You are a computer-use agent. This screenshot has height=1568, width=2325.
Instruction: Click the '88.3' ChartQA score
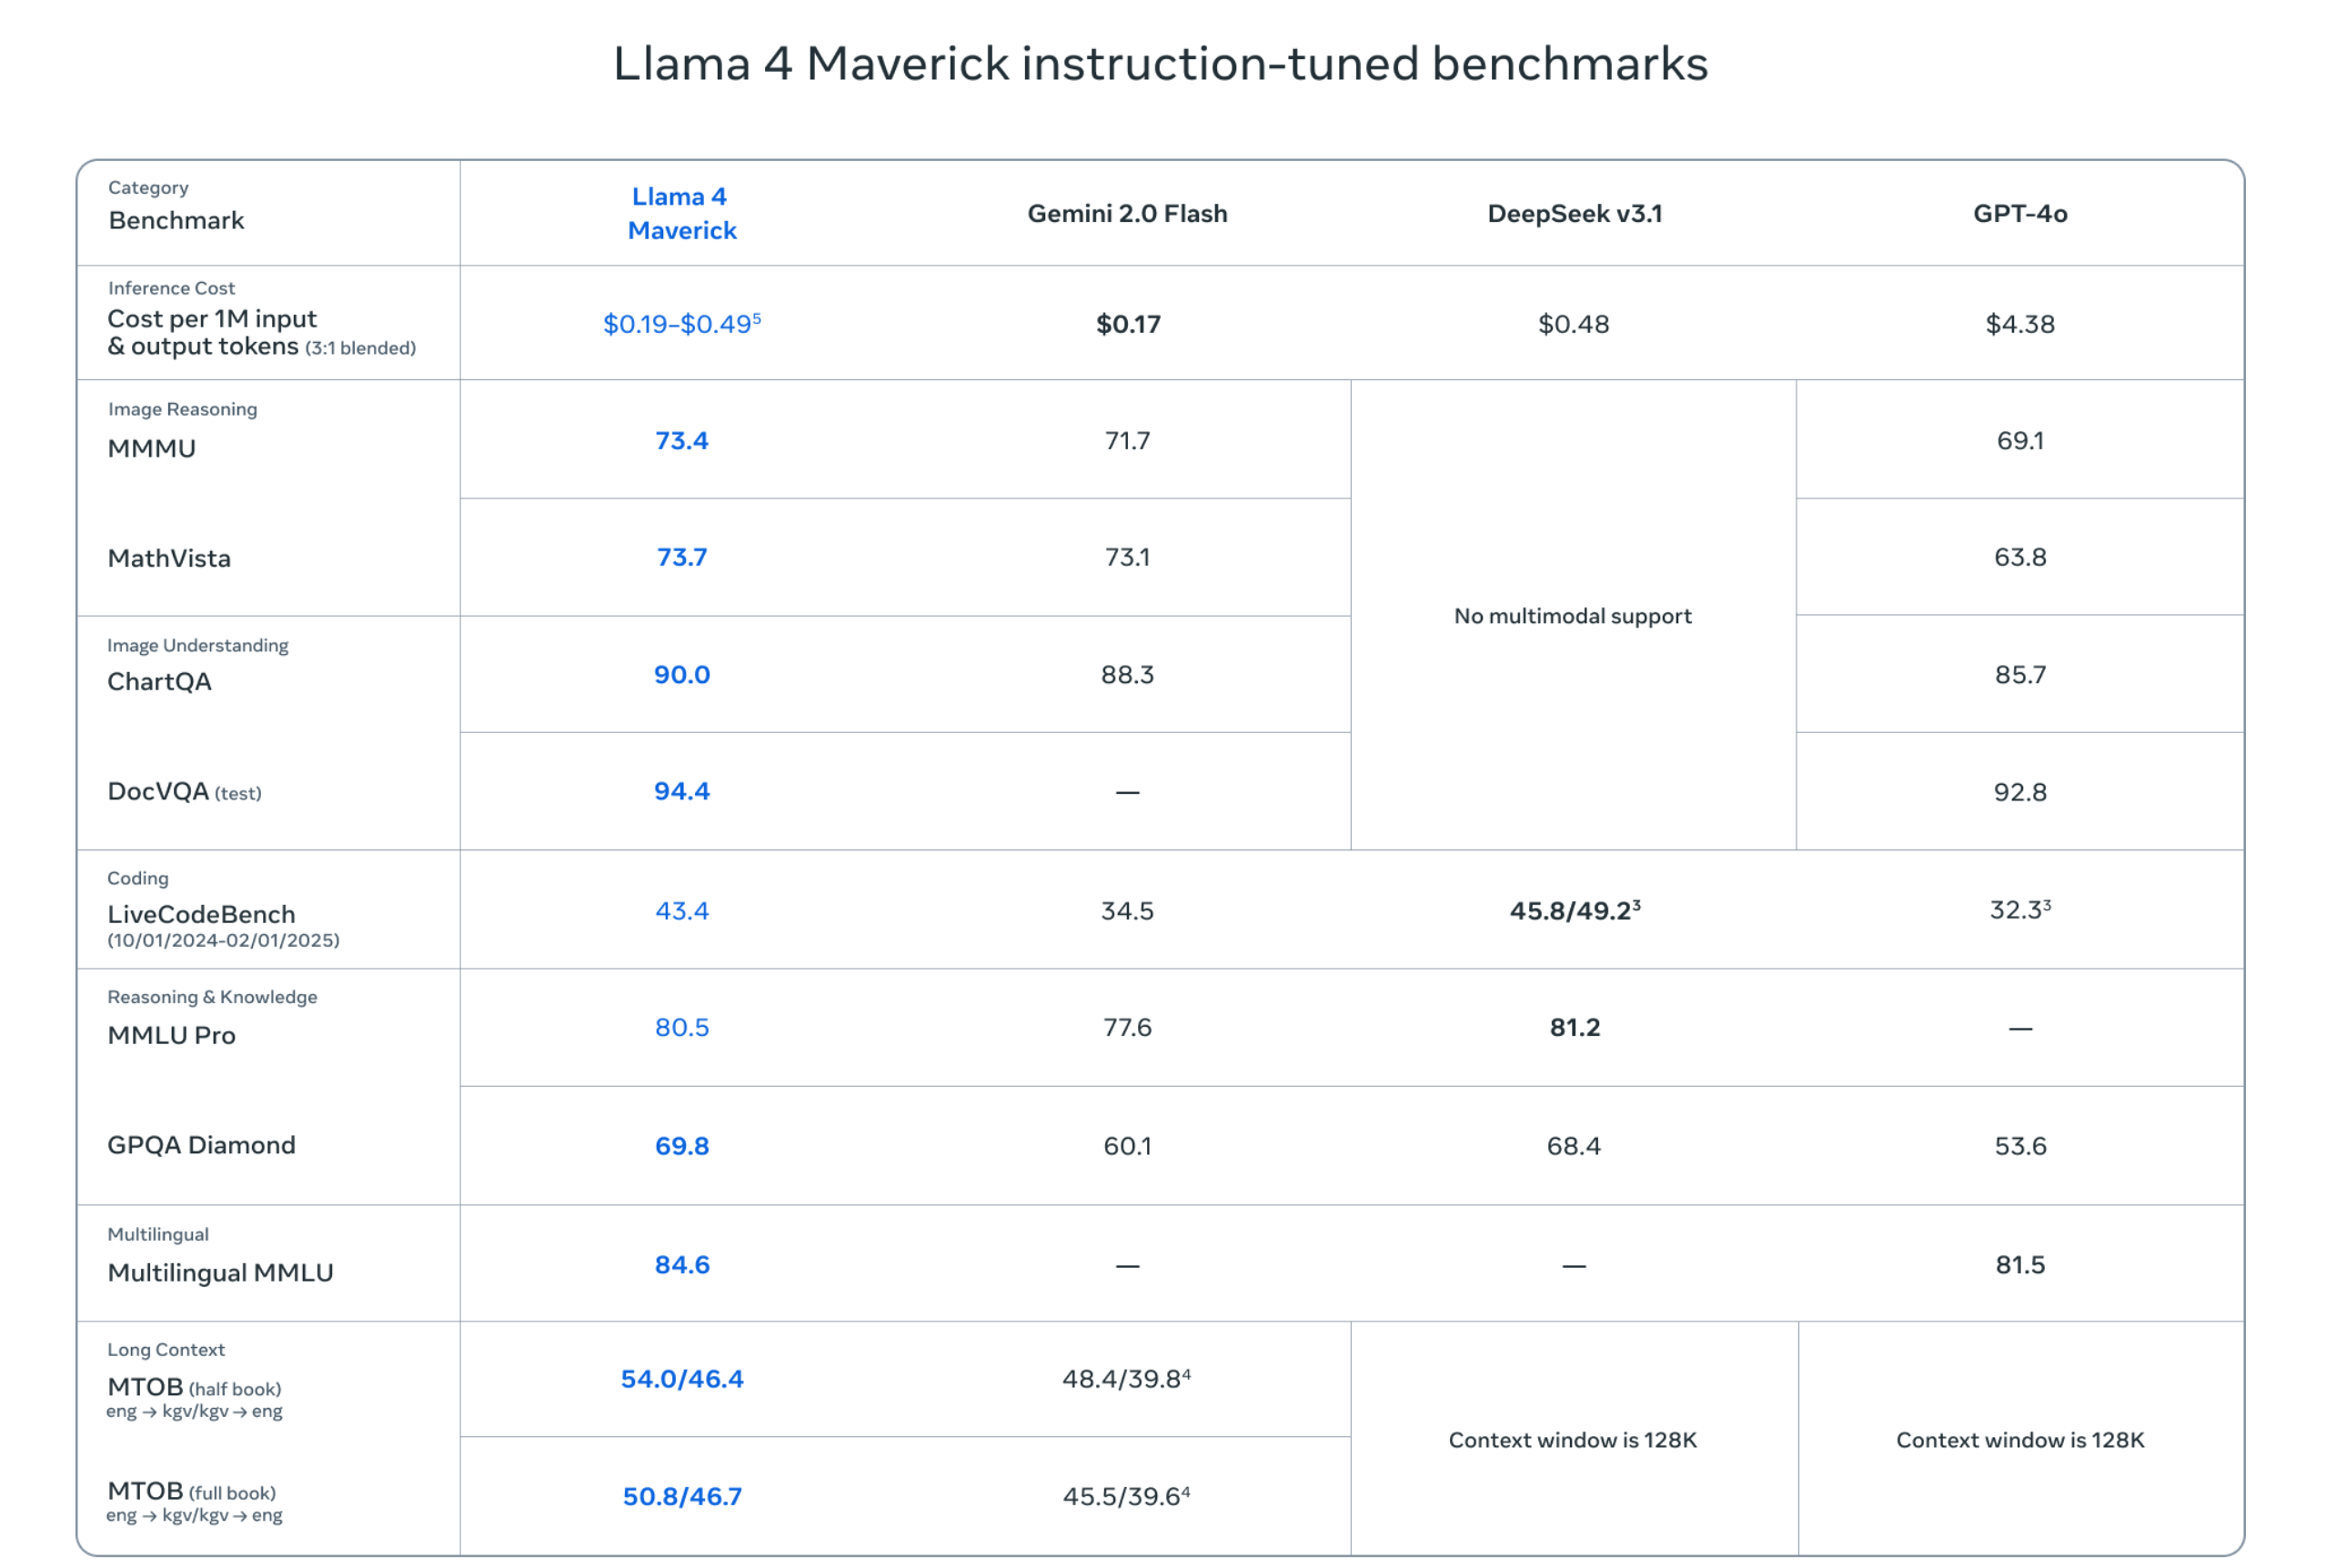[x=1127, y=674]
